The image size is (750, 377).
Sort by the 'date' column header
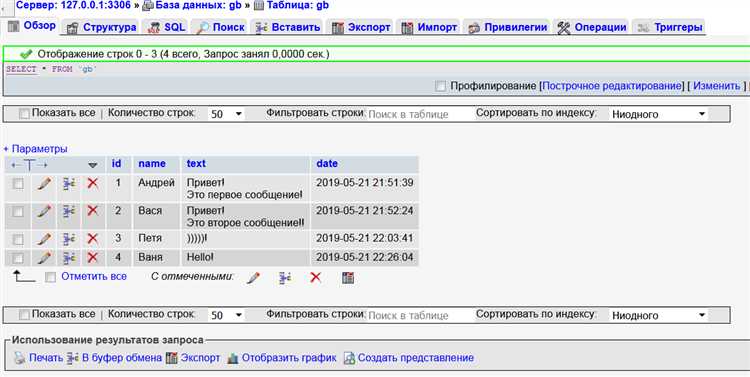pyautogui.click(x=327, y=164)
